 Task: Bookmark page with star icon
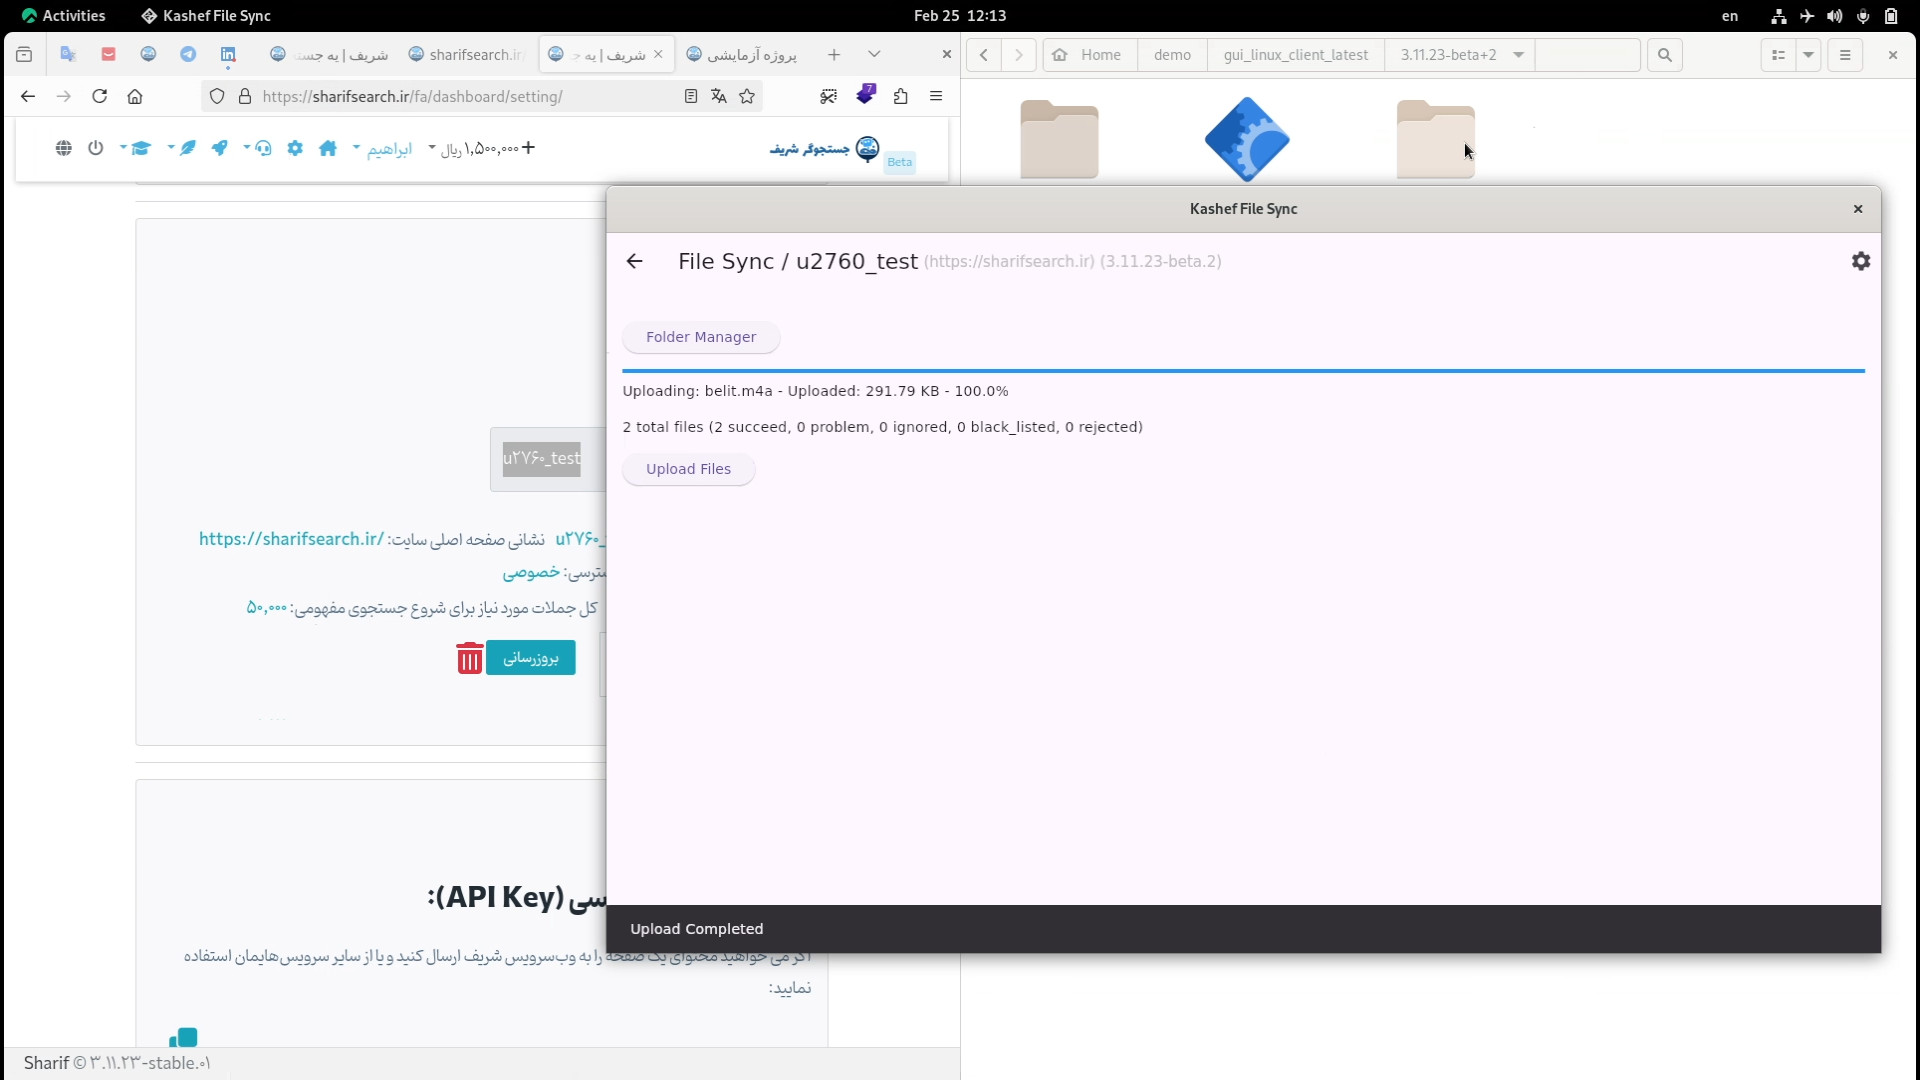747,96
